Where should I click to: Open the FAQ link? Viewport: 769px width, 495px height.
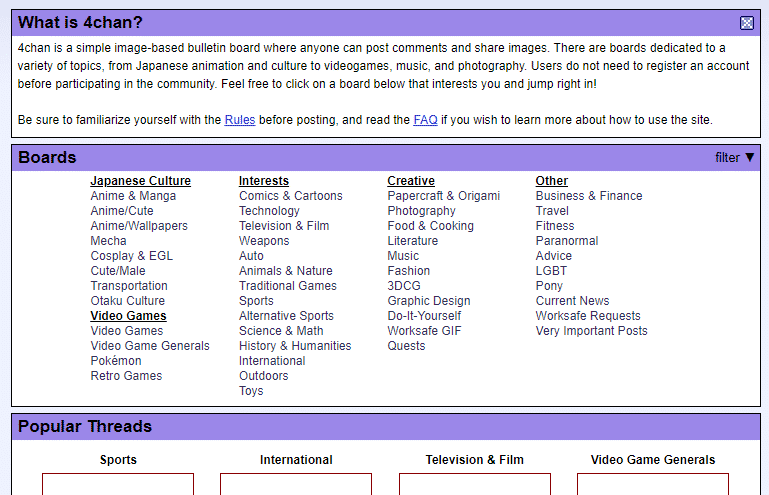[x=425, y=120]
